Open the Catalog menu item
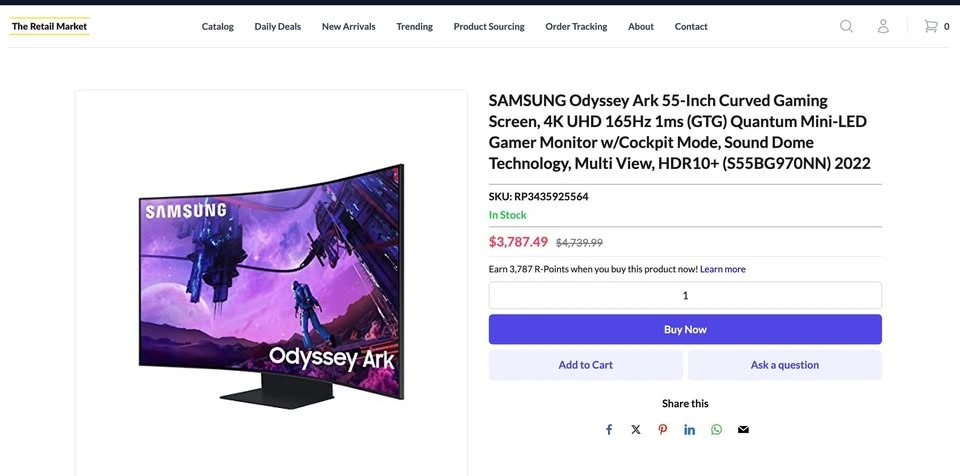The width and height of the screenshot is (960, 476). click(217, 27)
